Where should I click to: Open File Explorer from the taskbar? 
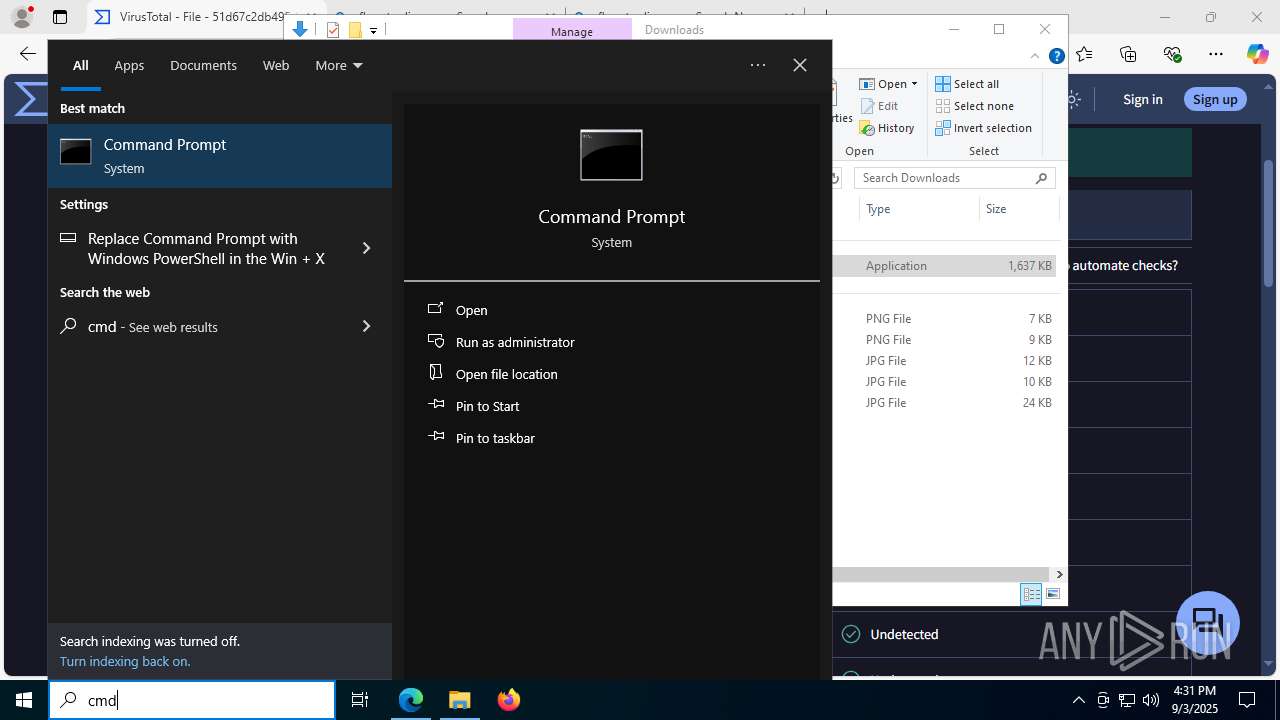(459, 700)
